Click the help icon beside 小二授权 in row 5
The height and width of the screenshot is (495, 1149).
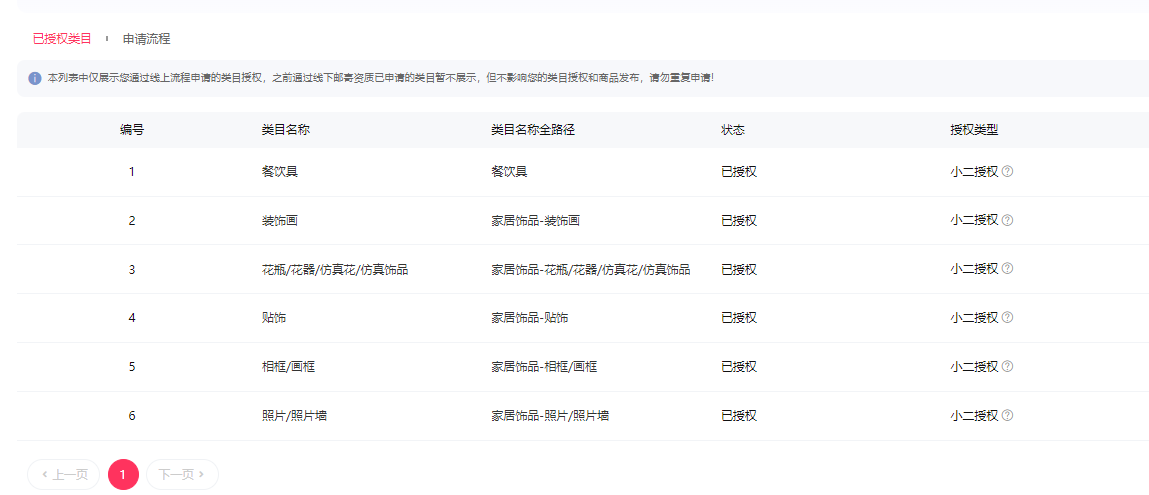pyautogui.click(x=1007, y=367)
